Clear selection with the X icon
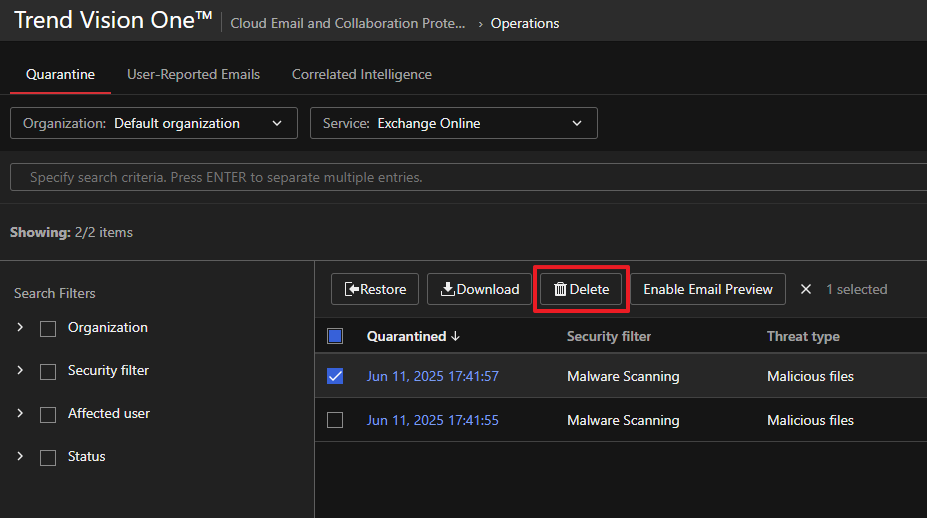This screenshot has height=518, width=927. (806, 289)
